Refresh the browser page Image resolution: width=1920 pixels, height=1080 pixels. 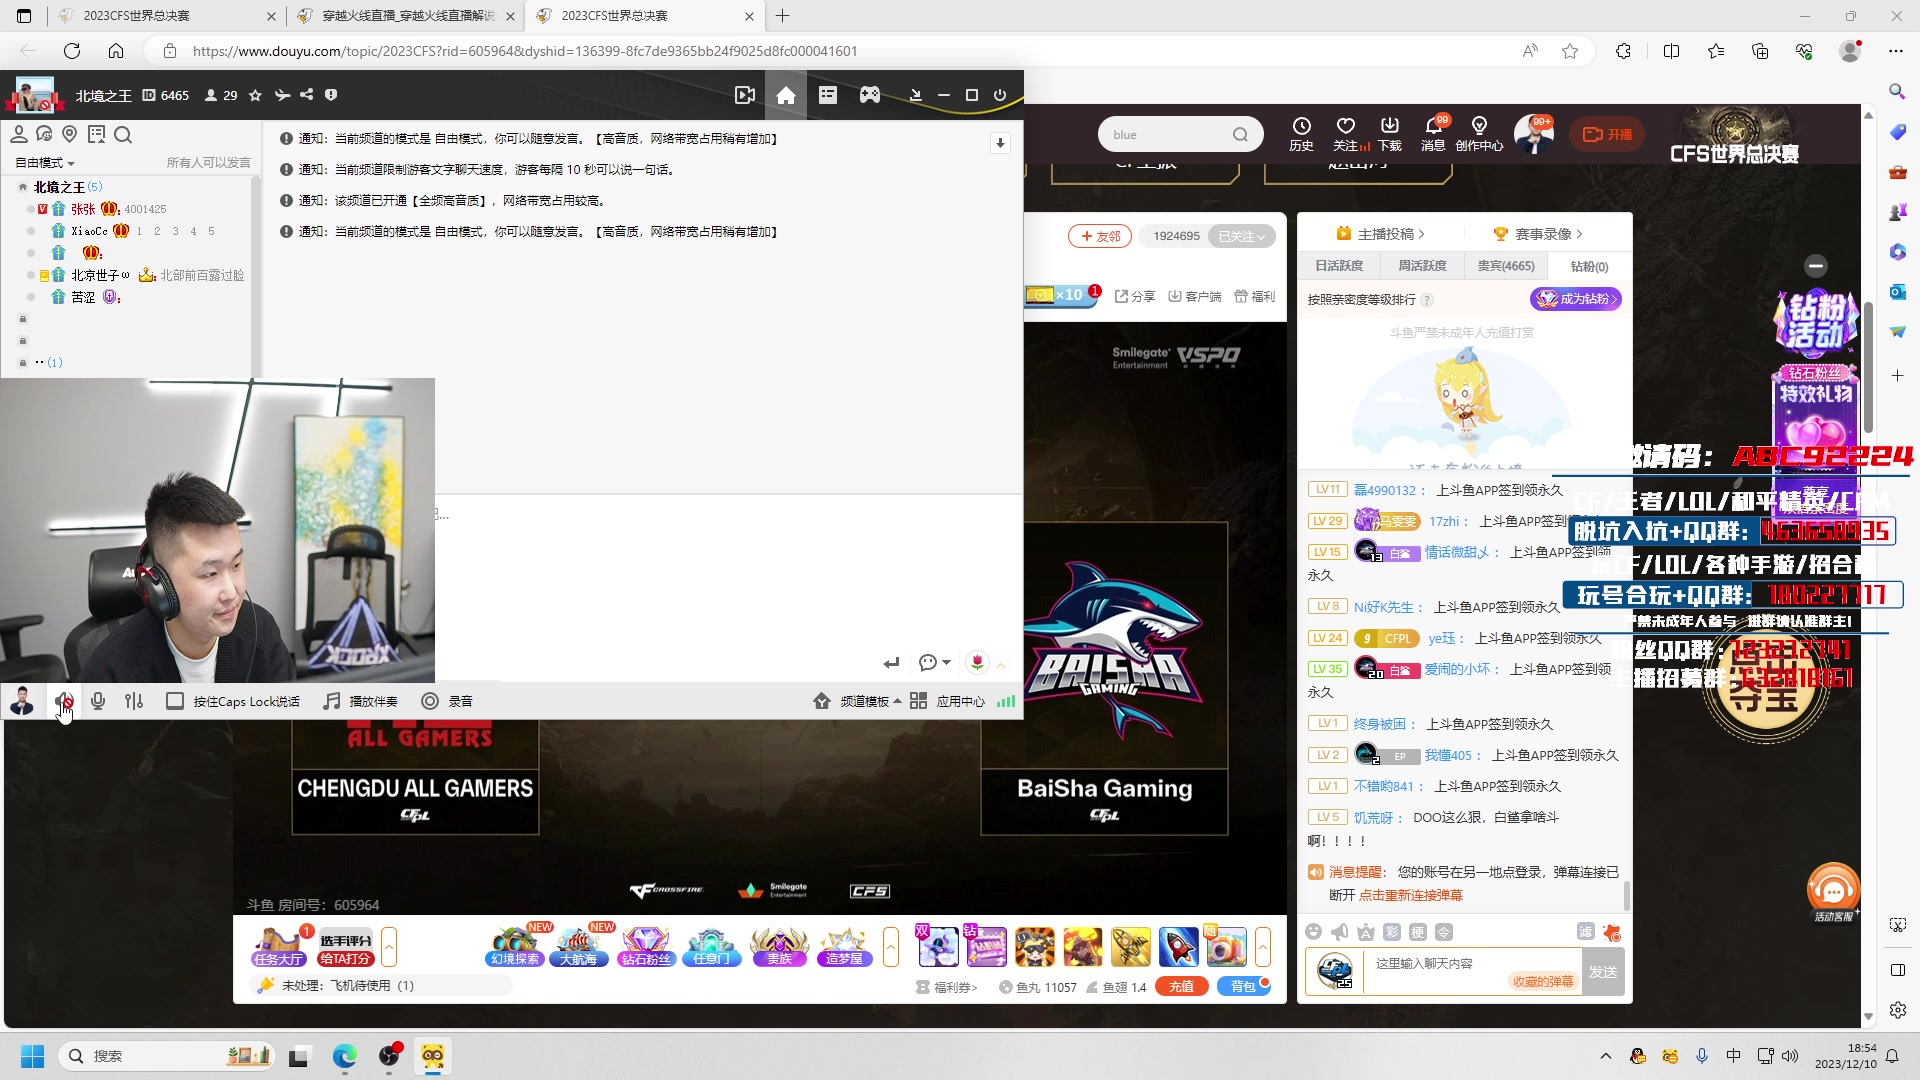pos(72,51)
